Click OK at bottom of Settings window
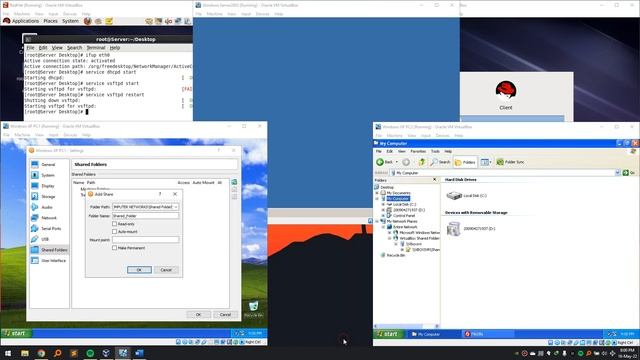640x360 pixels. click(x=198, y=315)
